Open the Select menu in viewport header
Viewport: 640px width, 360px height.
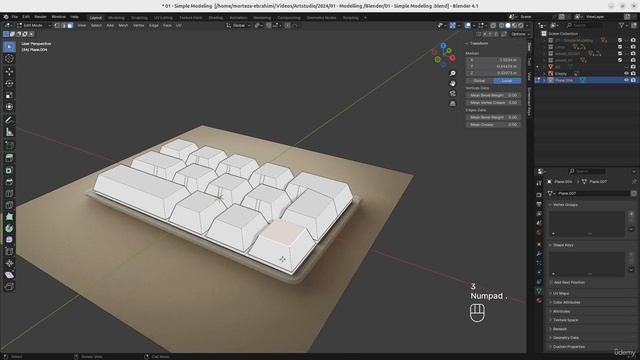[x=96, y=25]
